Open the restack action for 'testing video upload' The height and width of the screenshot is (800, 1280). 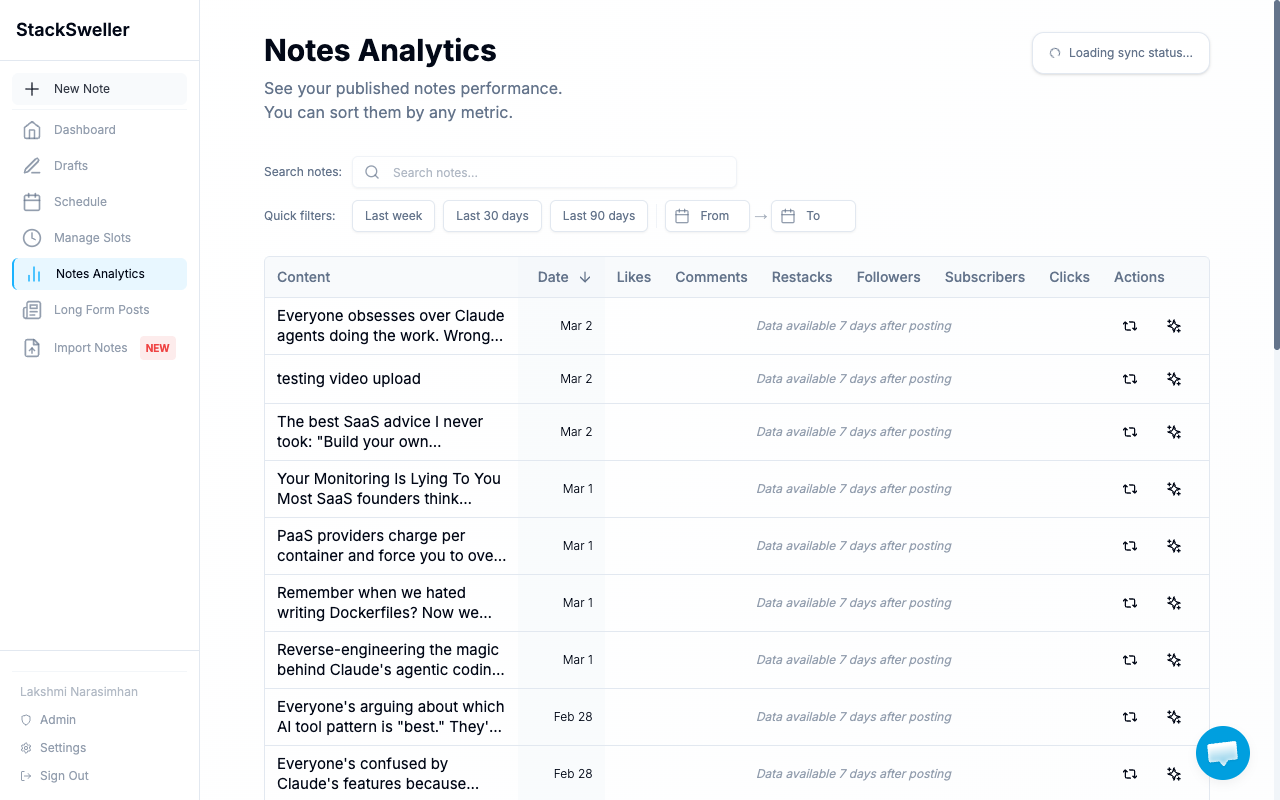pos(1129,379)
